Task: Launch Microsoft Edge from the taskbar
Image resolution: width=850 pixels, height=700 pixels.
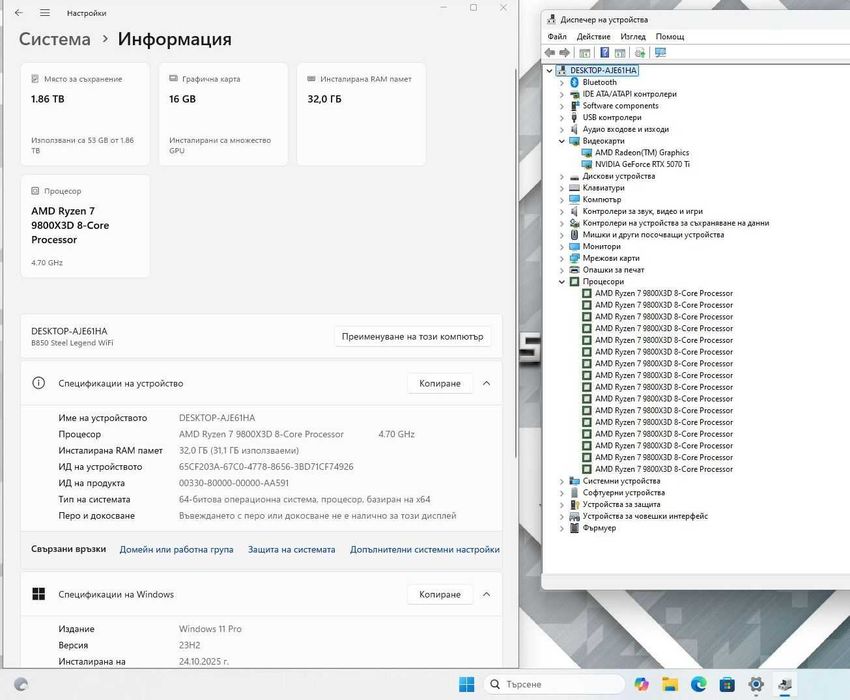Action: 699,684
